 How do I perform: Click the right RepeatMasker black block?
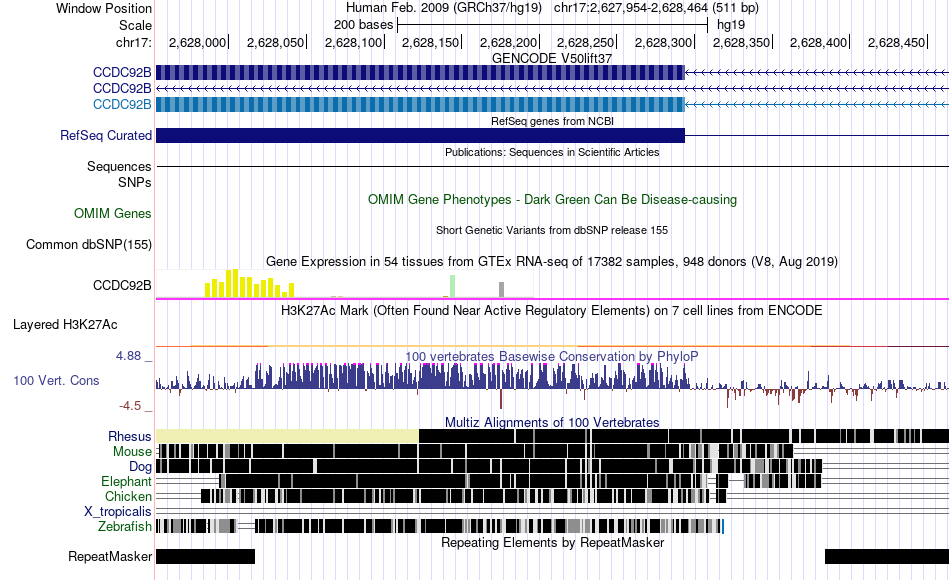tap(887, 556)
